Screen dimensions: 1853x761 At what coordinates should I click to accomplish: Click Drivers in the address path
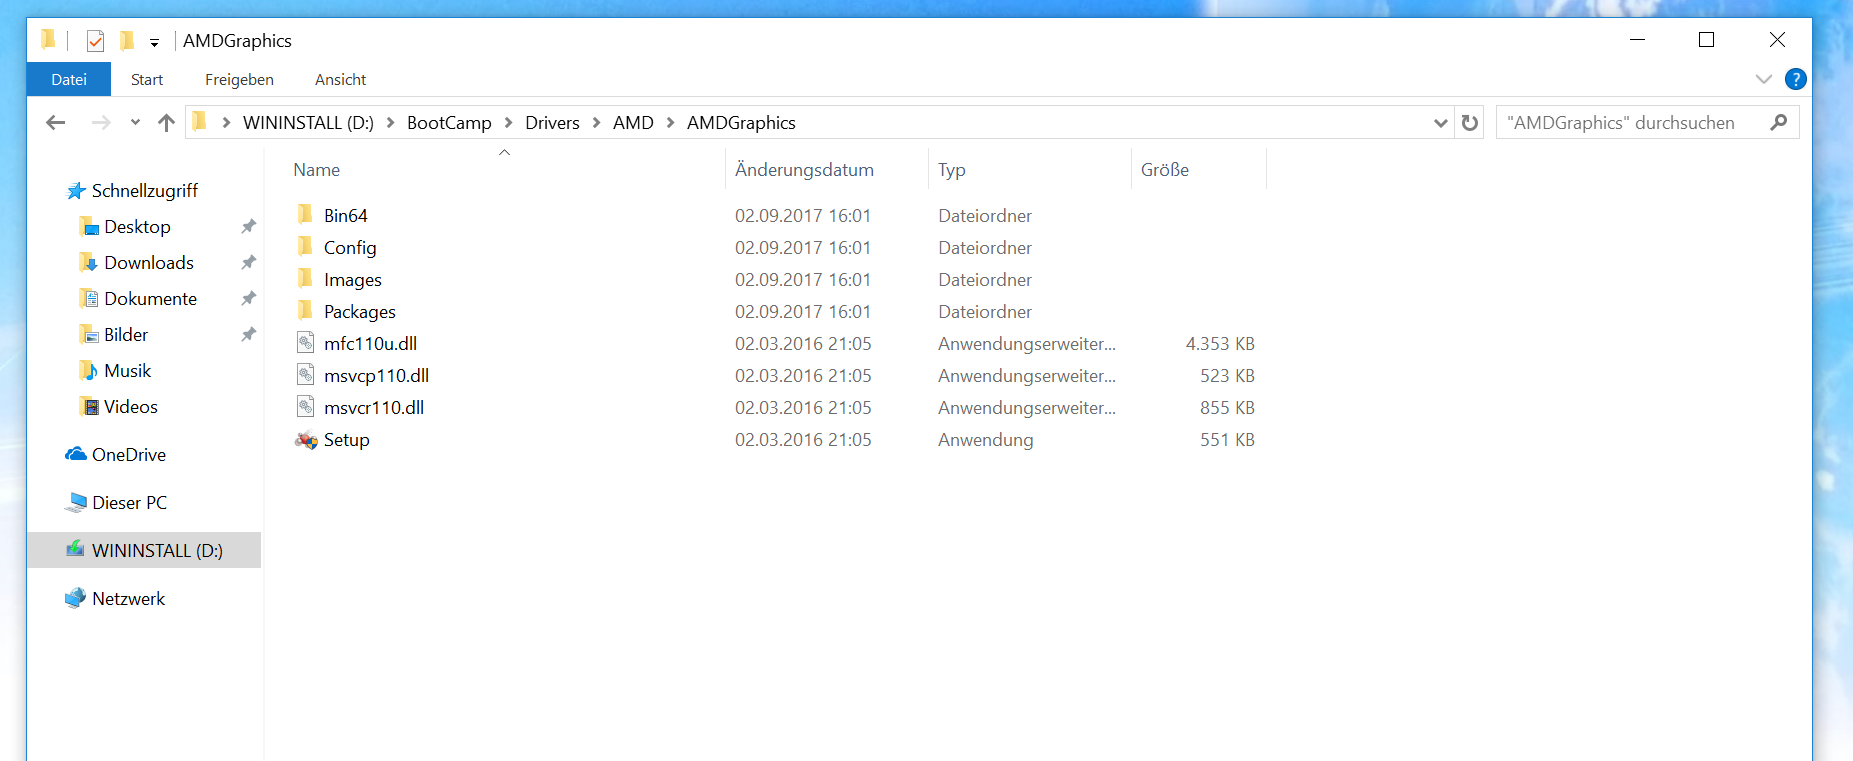pos(552,122)
